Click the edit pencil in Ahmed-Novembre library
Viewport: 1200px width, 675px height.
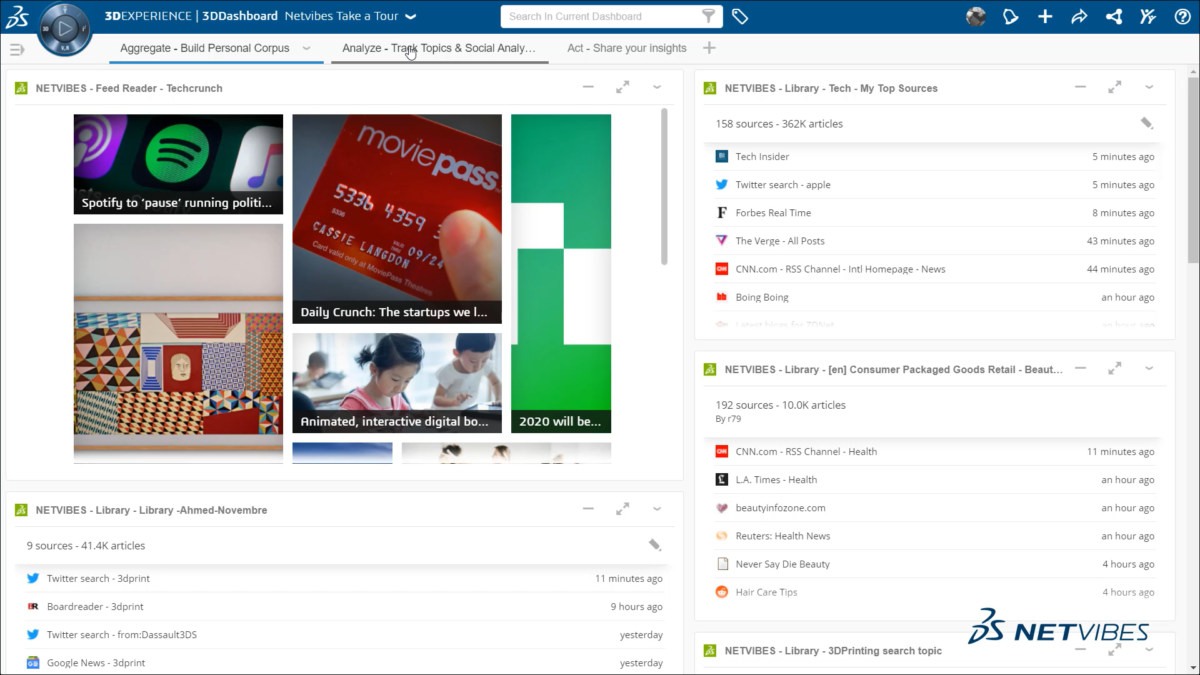coord(655,545)
